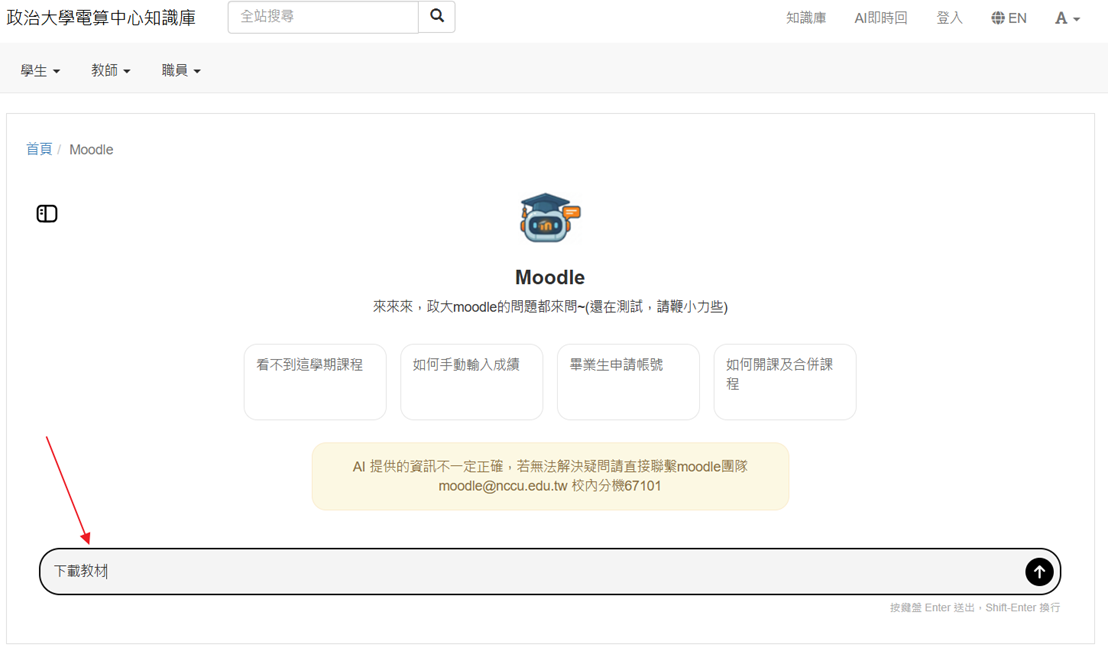Click the Moodle robot mascot image
The image size is (1108, 651).
click(x=550, y=218)
